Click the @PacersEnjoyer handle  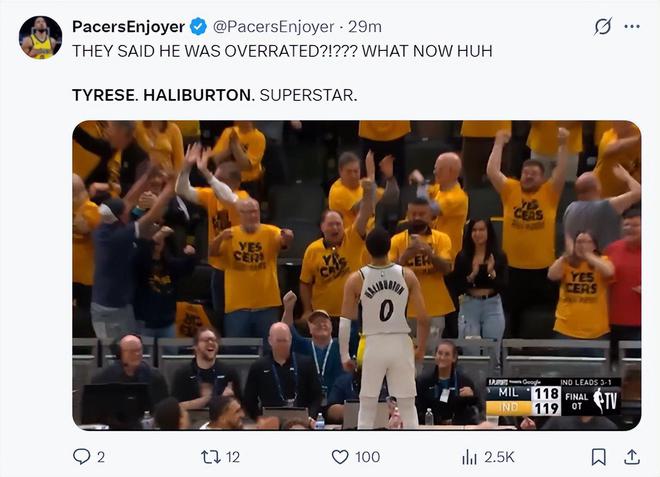274,27
